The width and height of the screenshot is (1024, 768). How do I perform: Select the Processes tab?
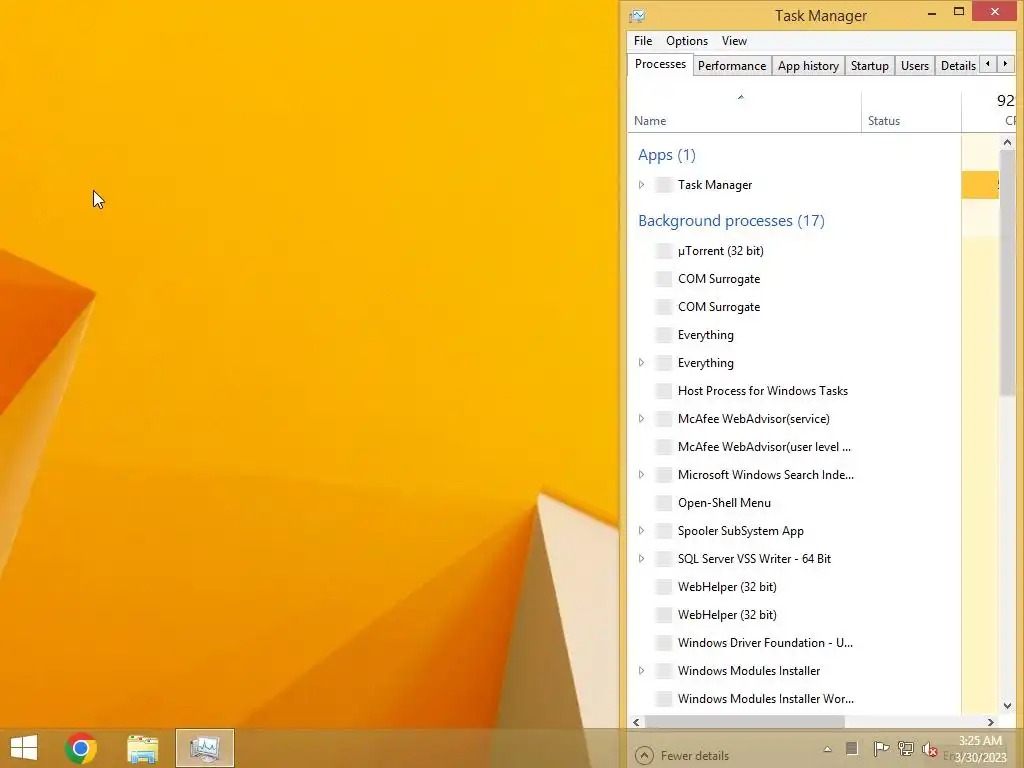pos(660,64)
